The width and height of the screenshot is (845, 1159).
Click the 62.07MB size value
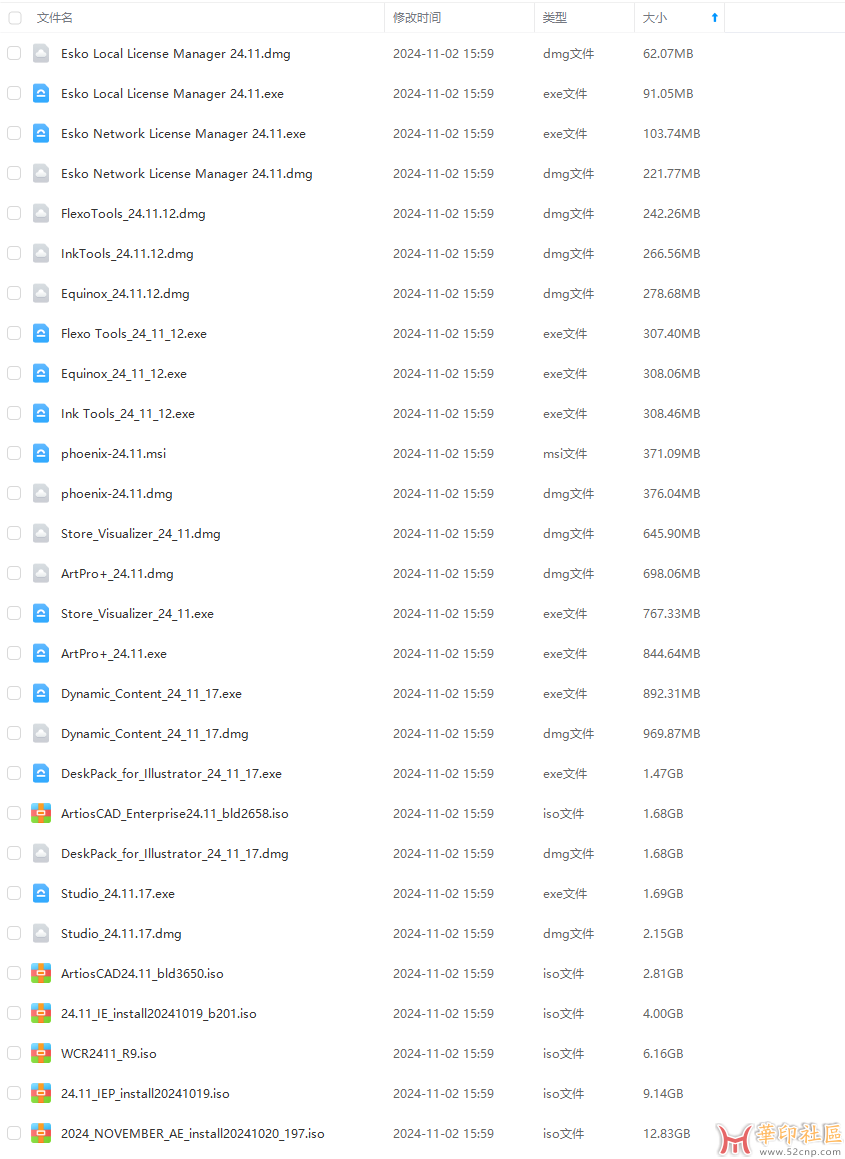(x=668, y=54)
